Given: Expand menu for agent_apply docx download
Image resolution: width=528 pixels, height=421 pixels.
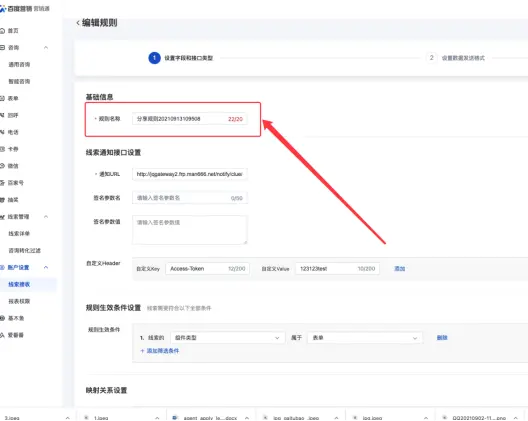Looking at the screenshot, I should click(x=247, y=418).
